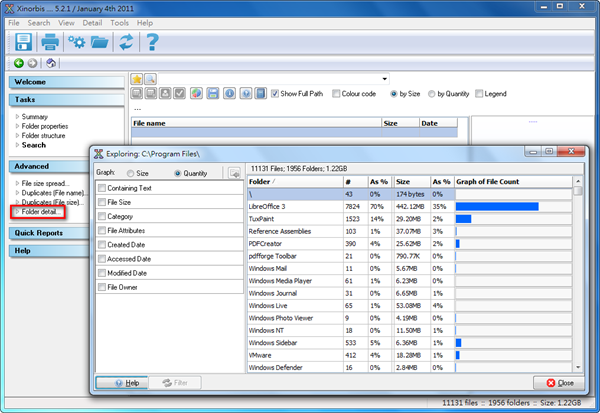Open the Detail menu

[92, 22]
